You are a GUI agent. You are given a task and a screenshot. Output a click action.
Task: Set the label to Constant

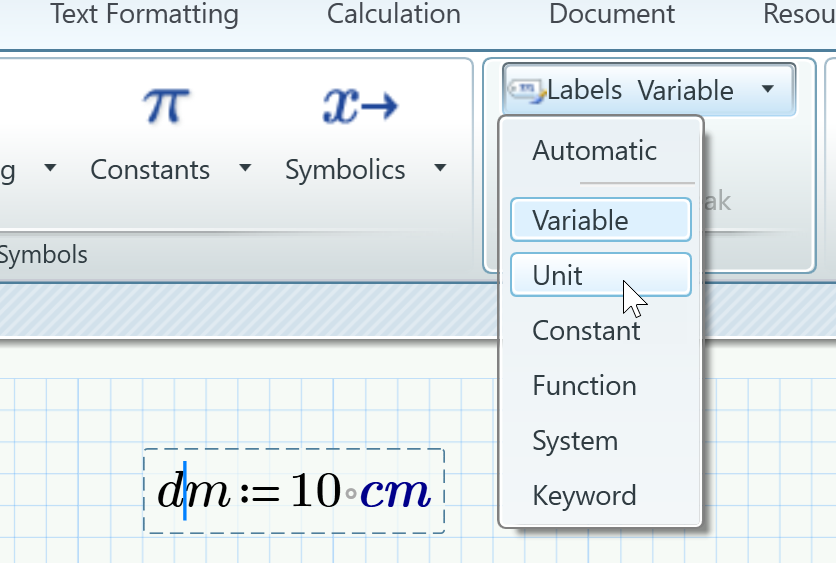586,330
